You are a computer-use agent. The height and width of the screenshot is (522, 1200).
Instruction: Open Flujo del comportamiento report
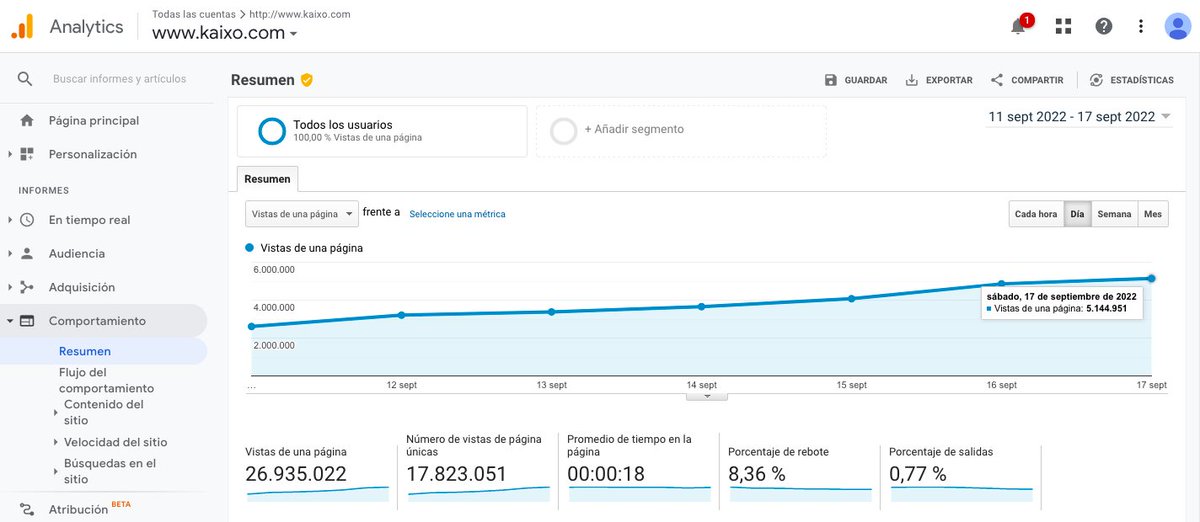106,380
